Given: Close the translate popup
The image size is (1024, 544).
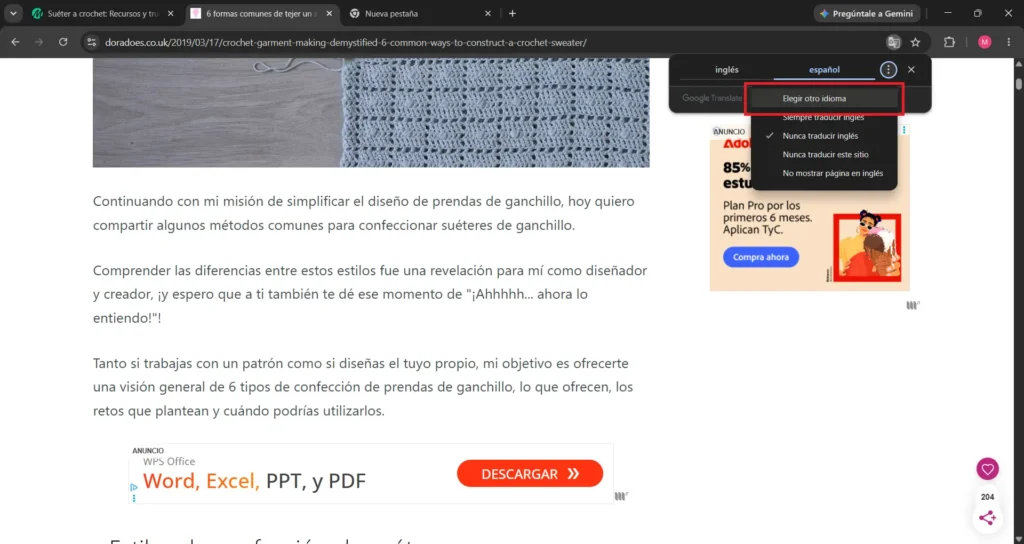Looking at the screenshot, I should click(x=911, y=69).
